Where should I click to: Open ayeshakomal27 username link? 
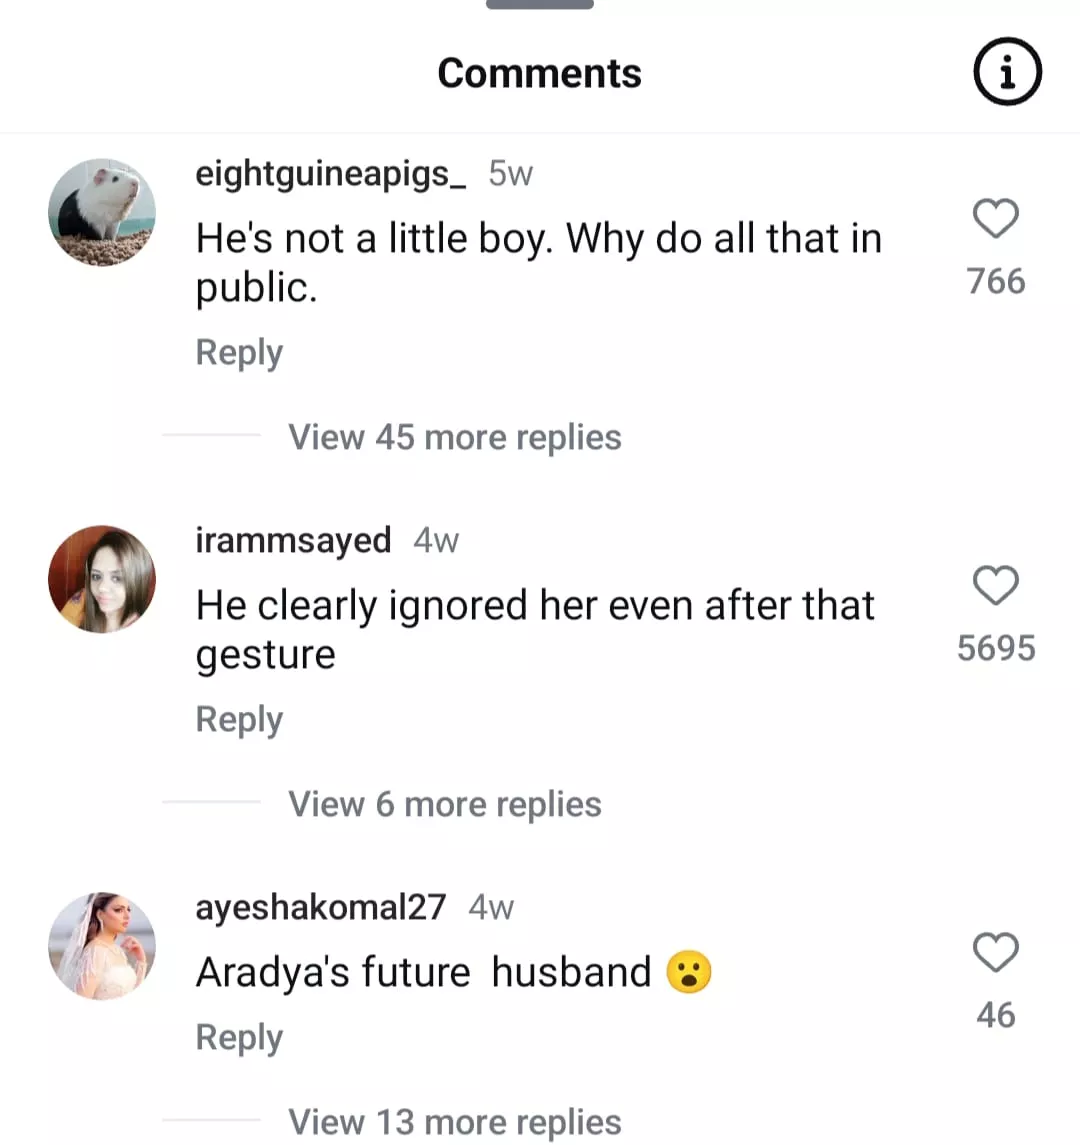(x=320, y=908)
